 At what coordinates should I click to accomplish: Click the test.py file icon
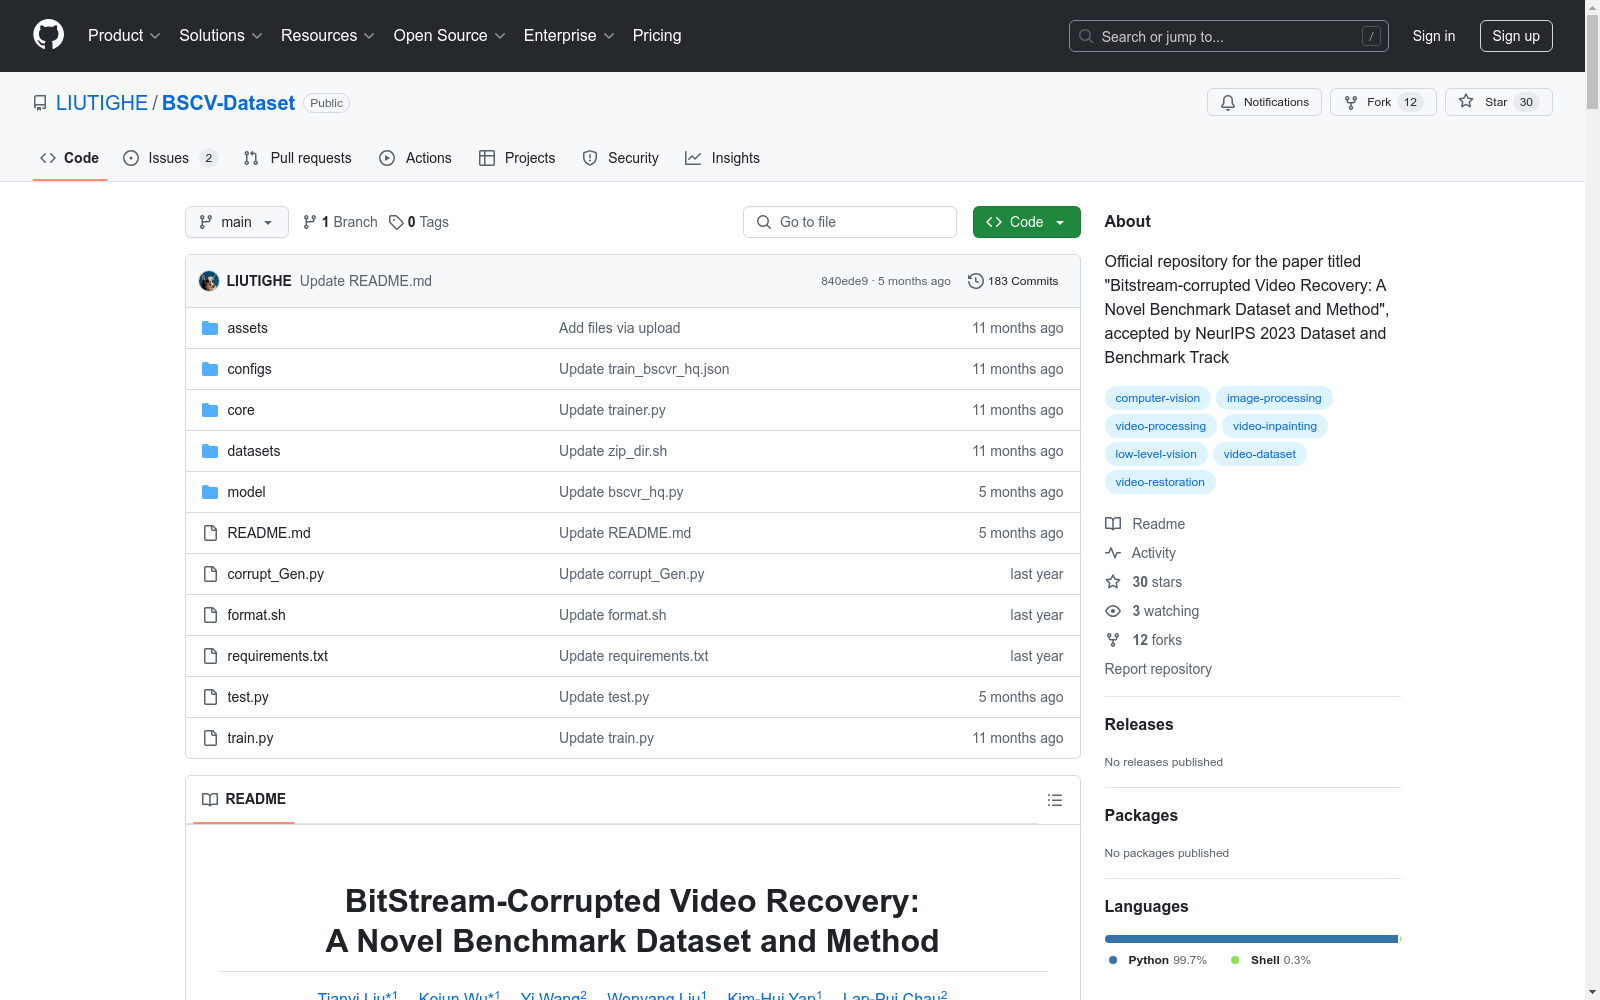pos(210,697)
